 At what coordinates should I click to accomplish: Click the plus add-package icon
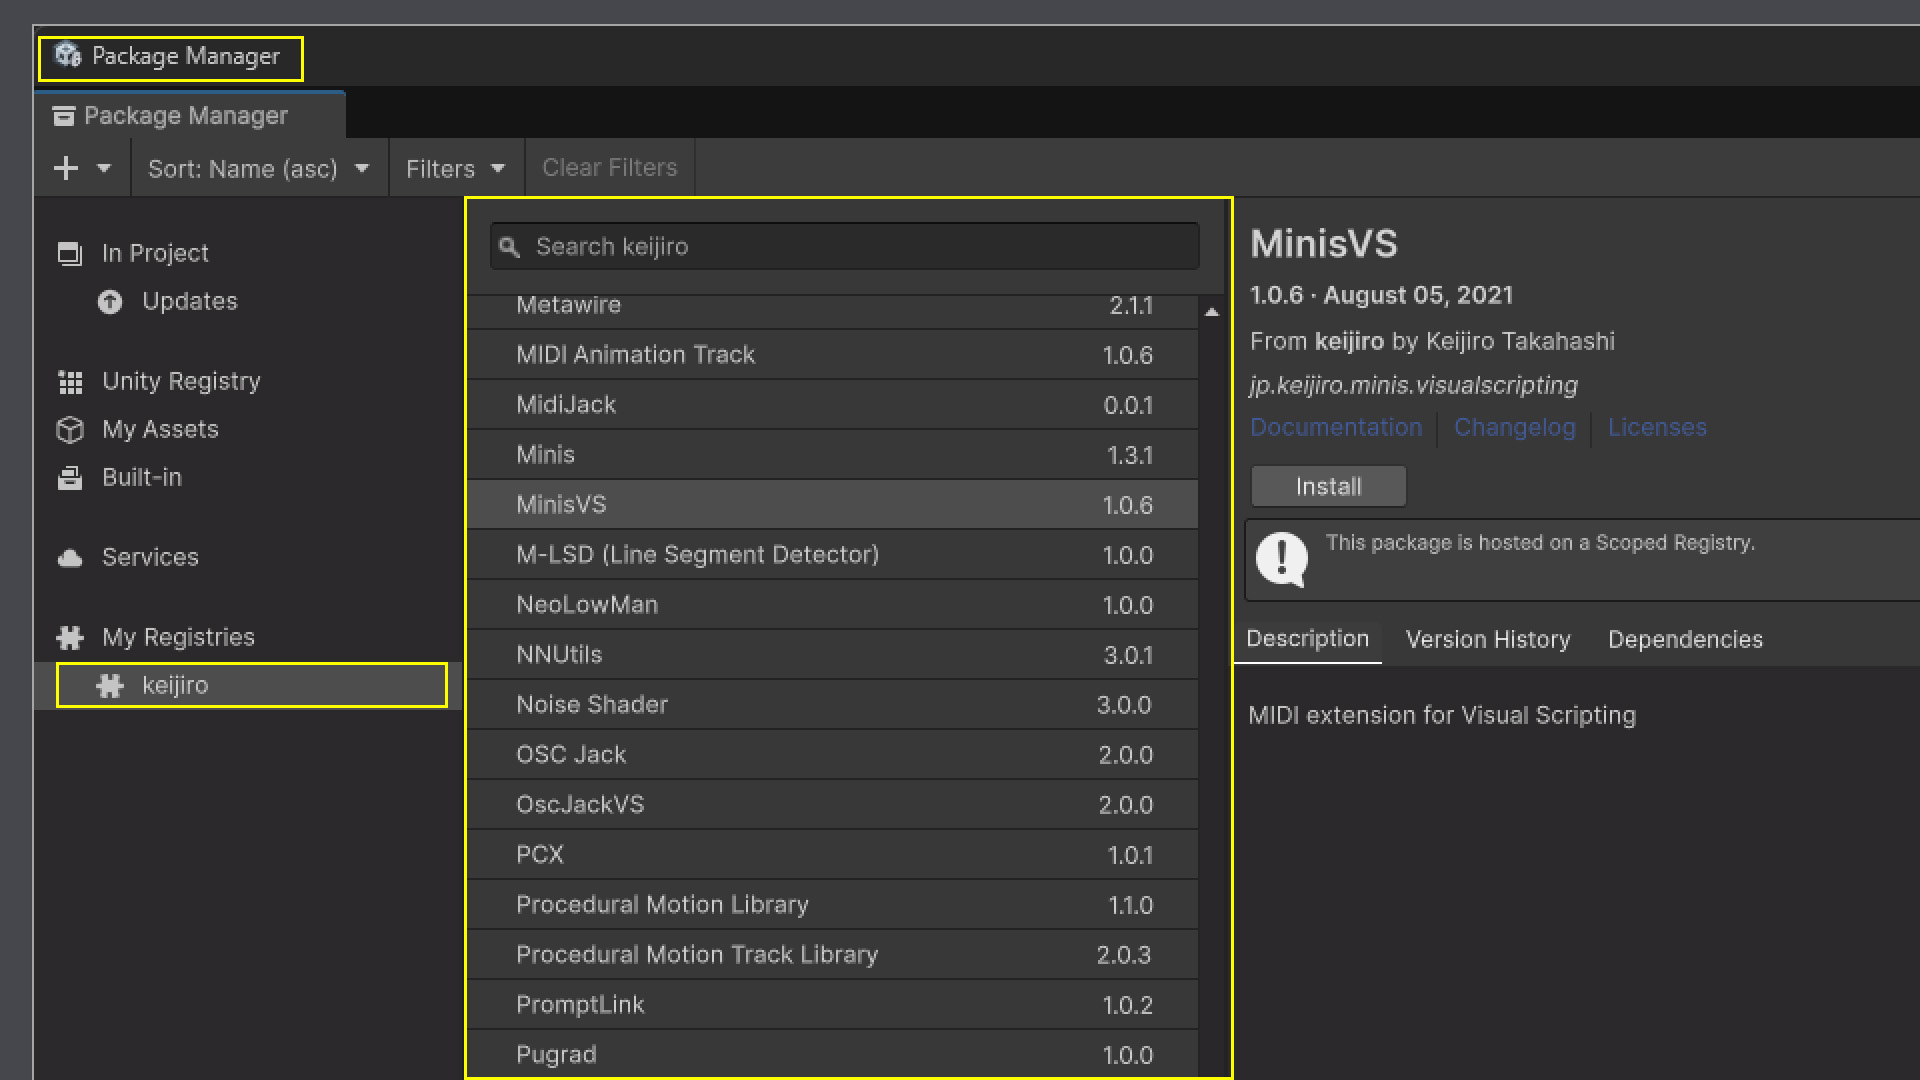point(66,168)
